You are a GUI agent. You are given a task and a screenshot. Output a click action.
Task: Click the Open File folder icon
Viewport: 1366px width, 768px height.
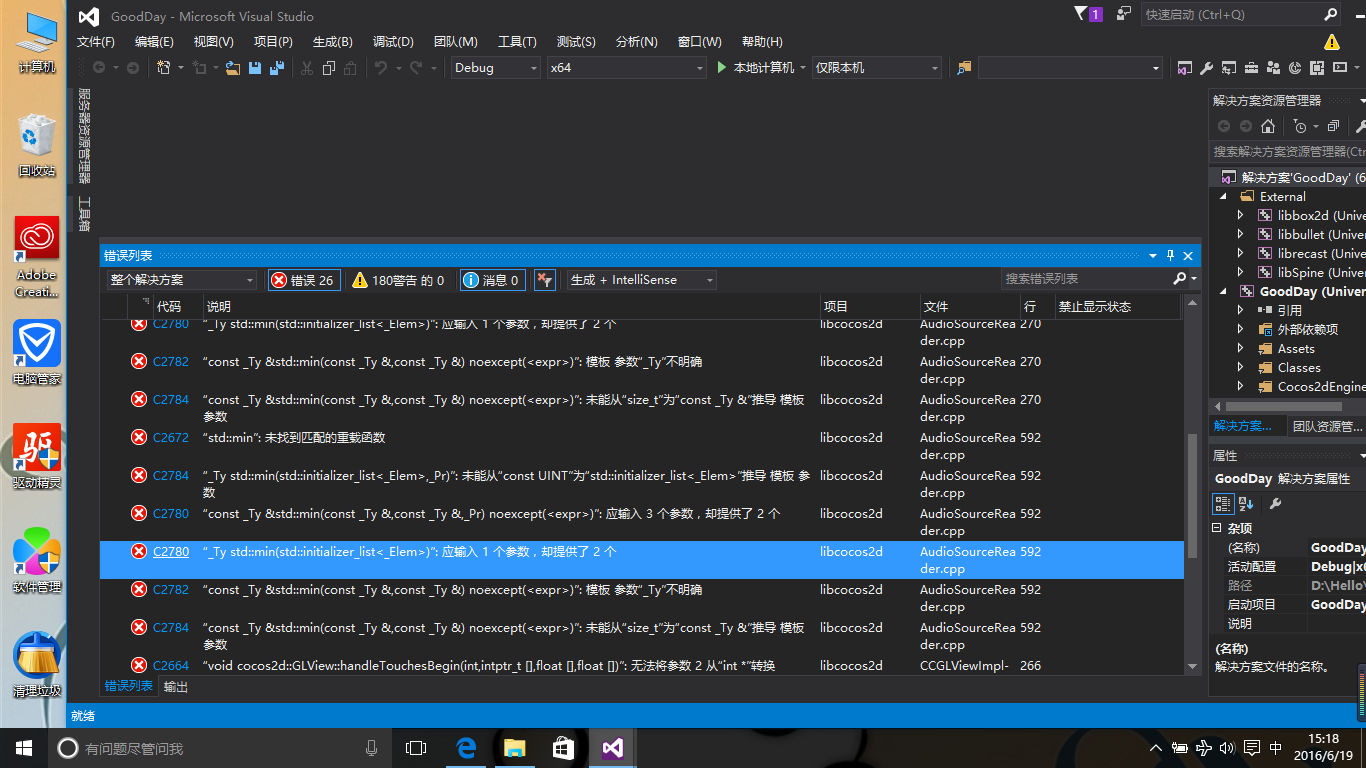point(233,68)
